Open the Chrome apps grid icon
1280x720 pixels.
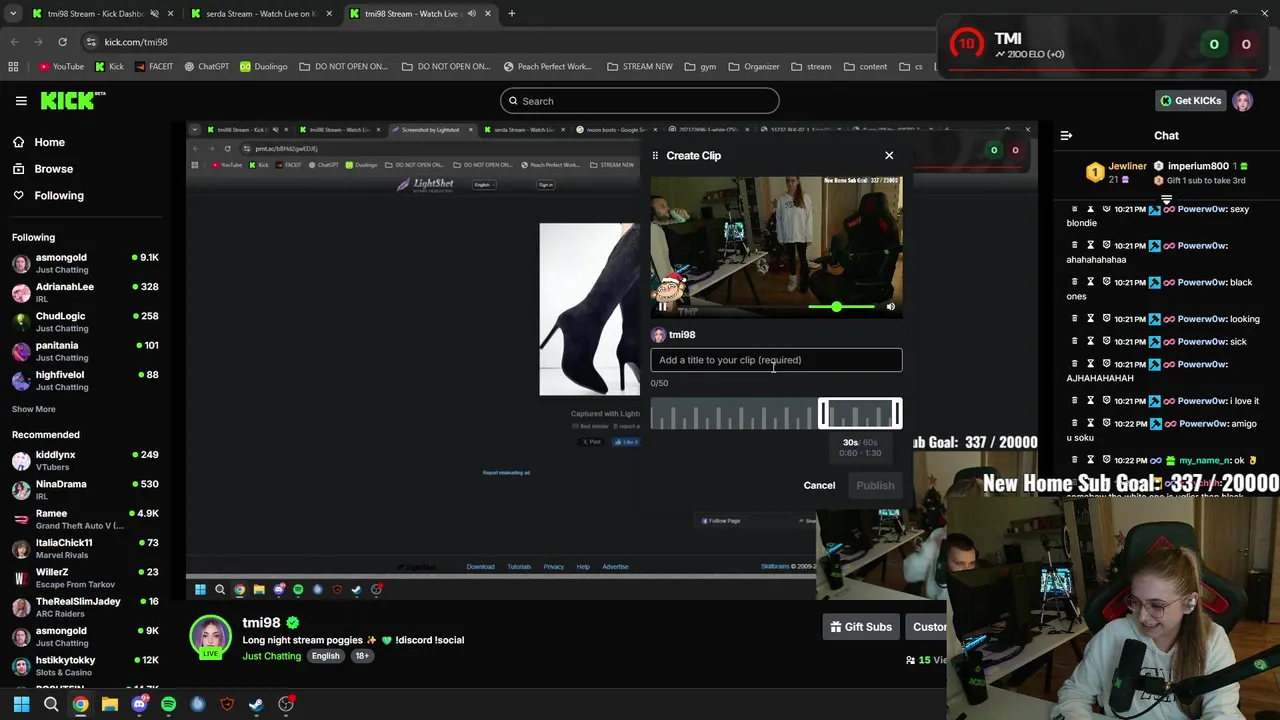tap(13, 67)
